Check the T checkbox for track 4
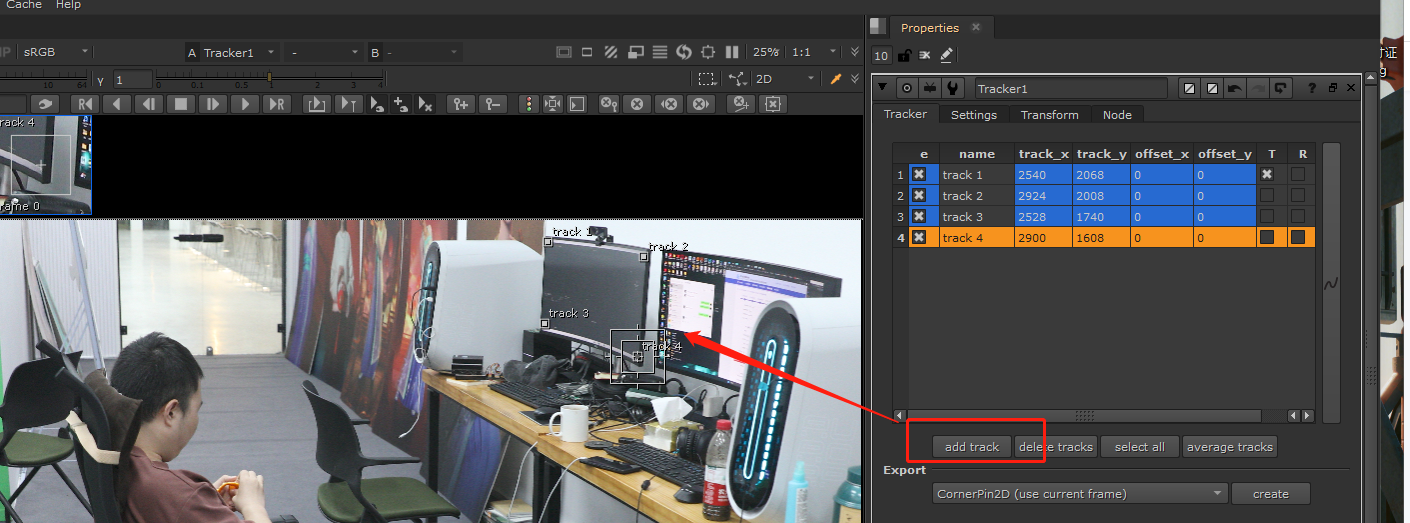The height and width of the screenshot is (523, 1410). click(x=1267, y=238)
